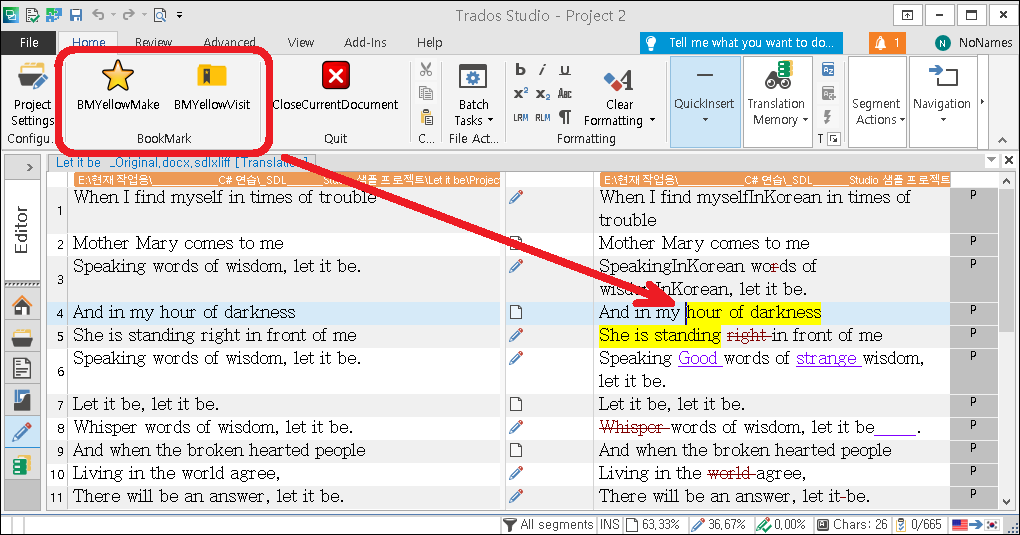Open the Files view in sidebar
Screen dimensions: 1020x535
click(21, 368)
